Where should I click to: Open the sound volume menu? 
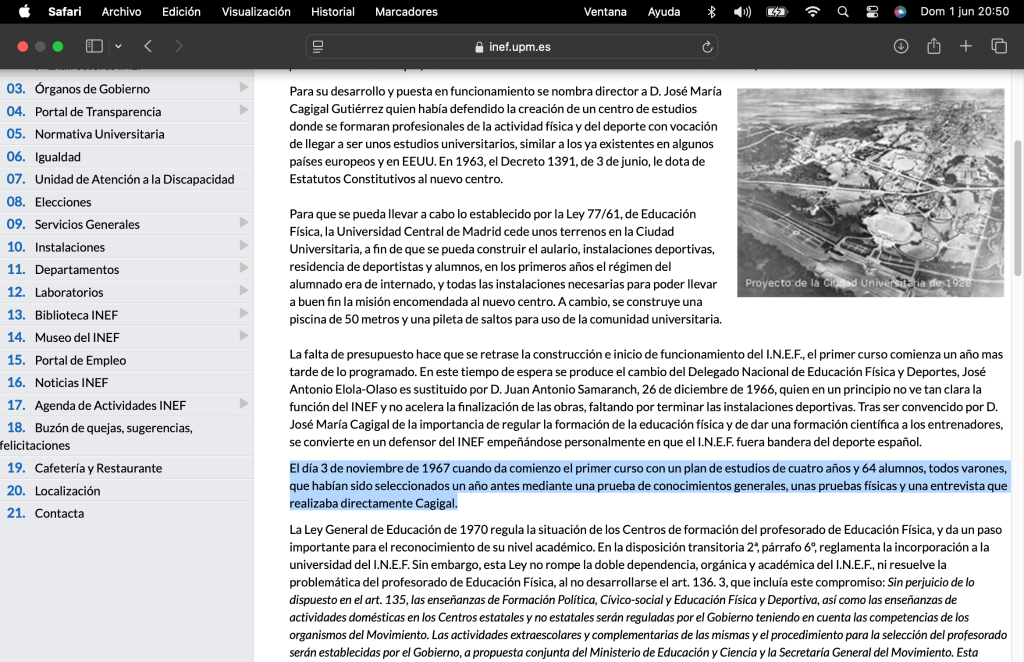coord(743,11)
